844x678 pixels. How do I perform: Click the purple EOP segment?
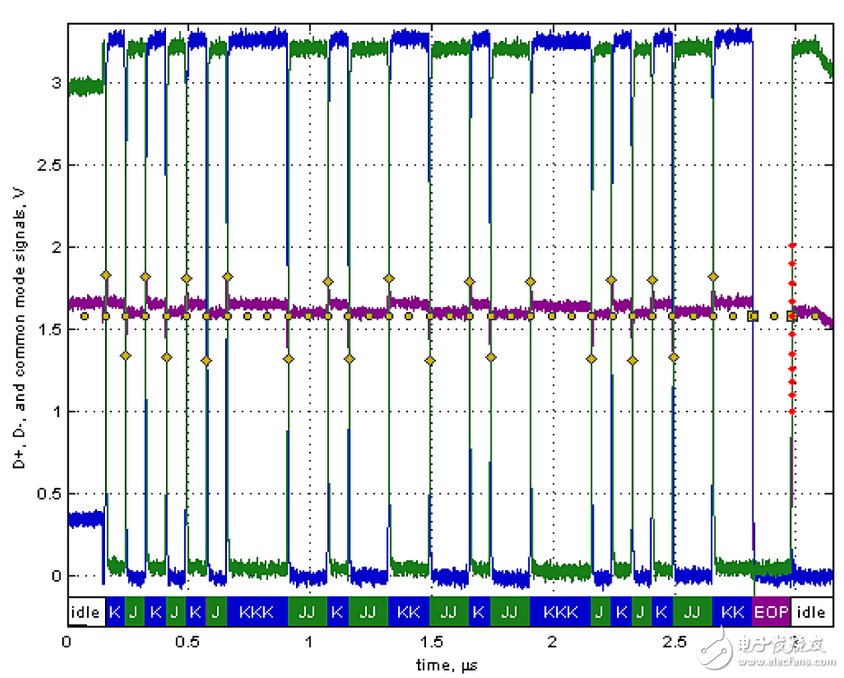pyautogui.click(x=771, y=611)
